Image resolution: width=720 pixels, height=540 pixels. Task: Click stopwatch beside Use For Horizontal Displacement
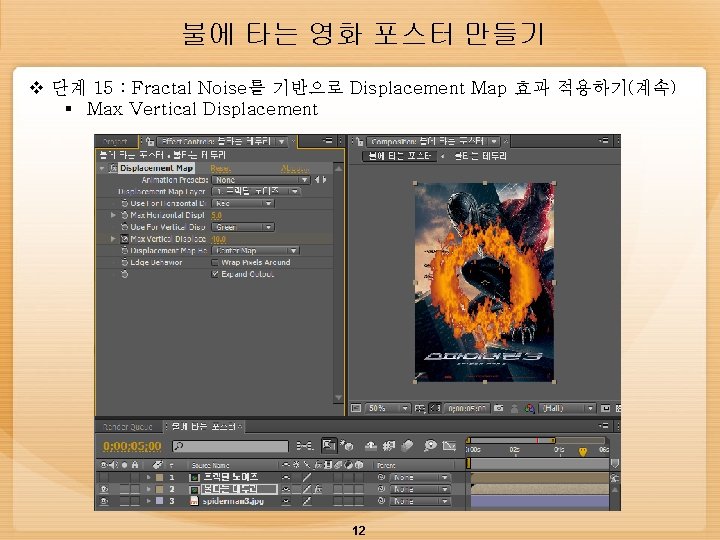pyautogui.click(x=124, y=203)
